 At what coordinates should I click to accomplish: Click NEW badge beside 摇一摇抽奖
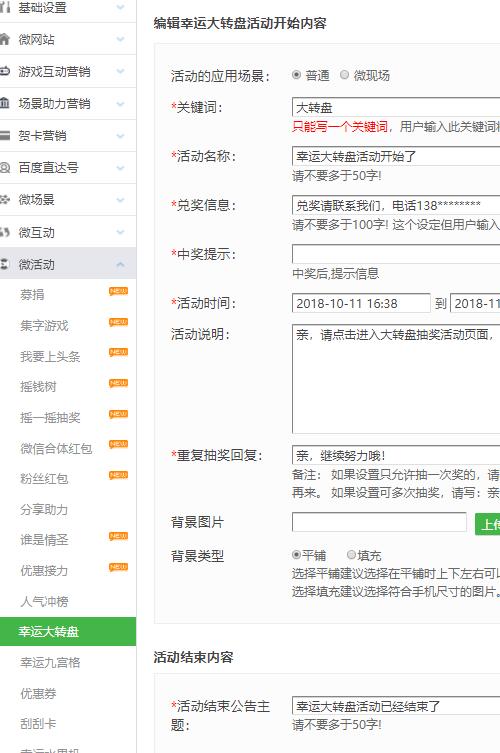click(118, 413)
